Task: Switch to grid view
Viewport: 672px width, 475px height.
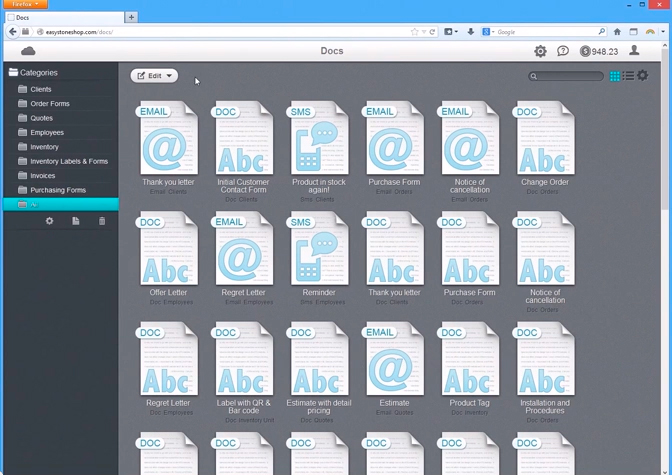Action: [615, 76]
